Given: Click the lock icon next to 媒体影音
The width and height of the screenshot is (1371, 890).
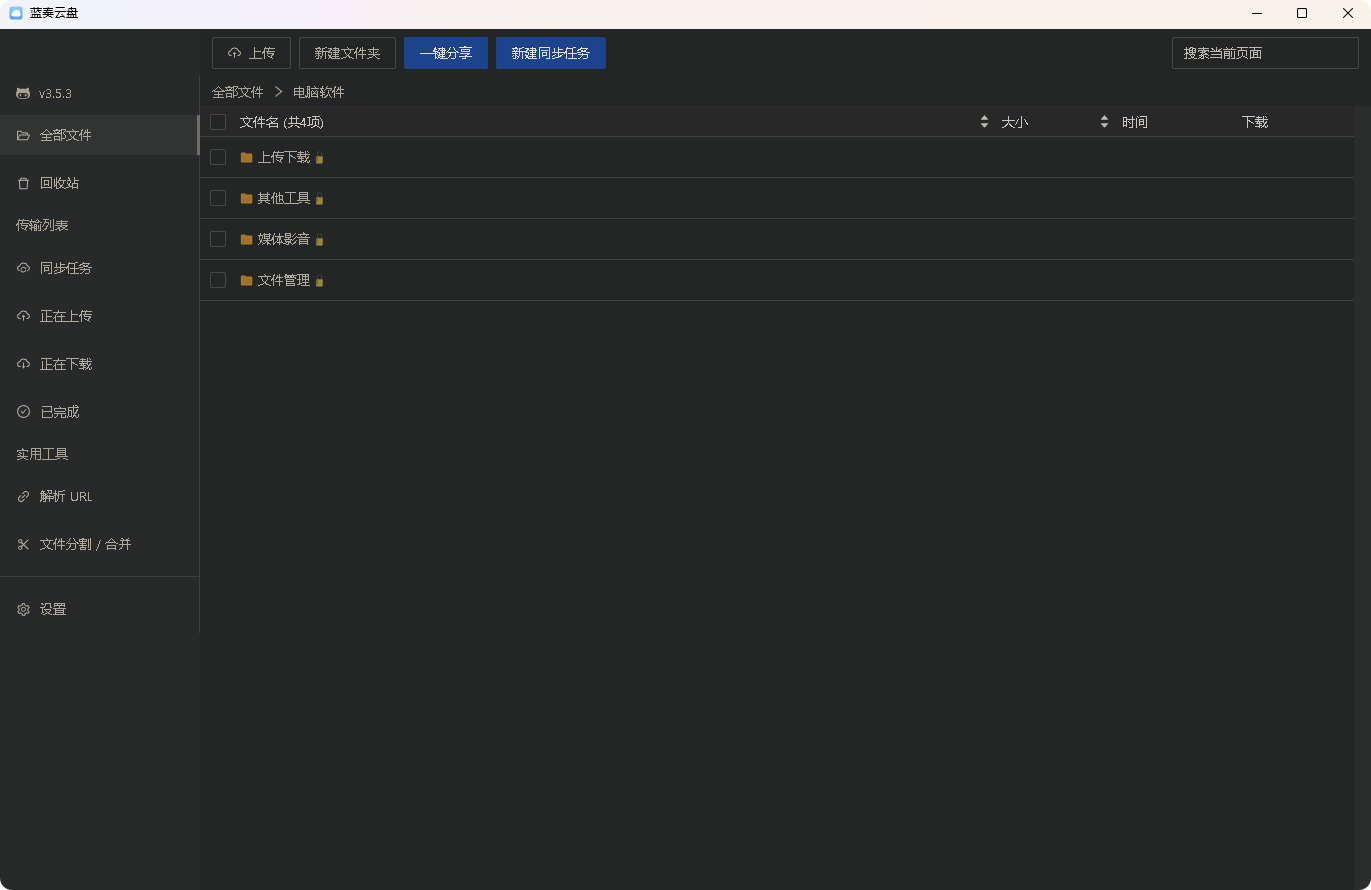Looking at the screenshot, I should click(x=319, y=240).
